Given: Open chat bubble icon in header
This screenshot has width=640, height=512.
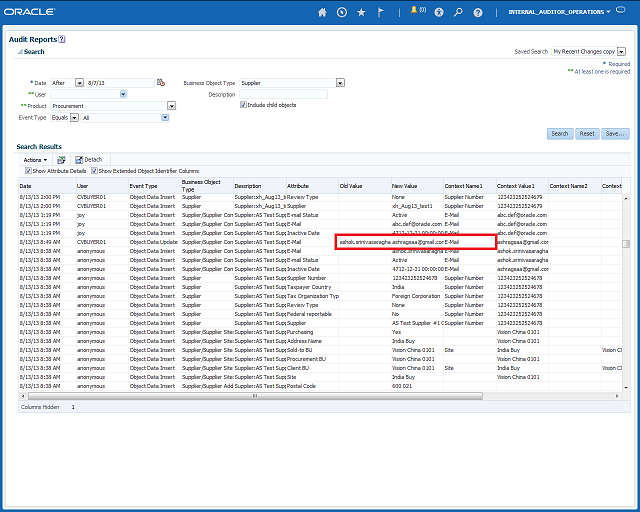Looking at the screenshot, I should tap(620, 11).
